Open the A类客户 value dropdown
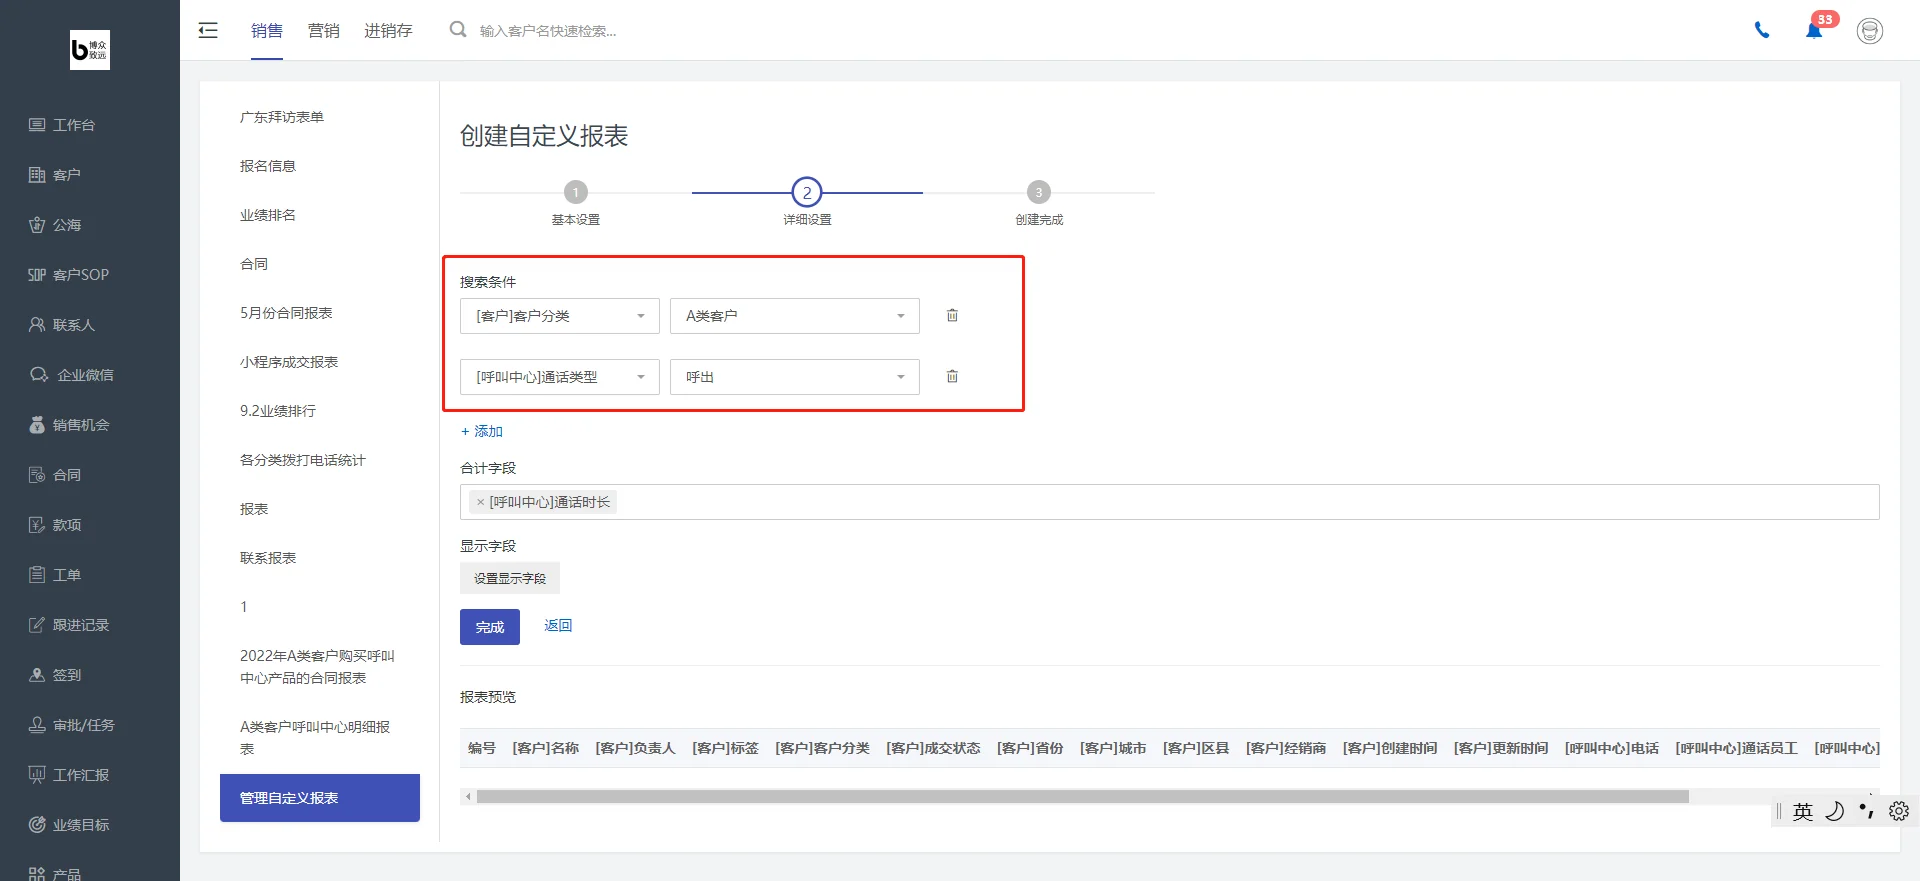This screenshot has height=881, width=1920. click(x=795, y=316)
